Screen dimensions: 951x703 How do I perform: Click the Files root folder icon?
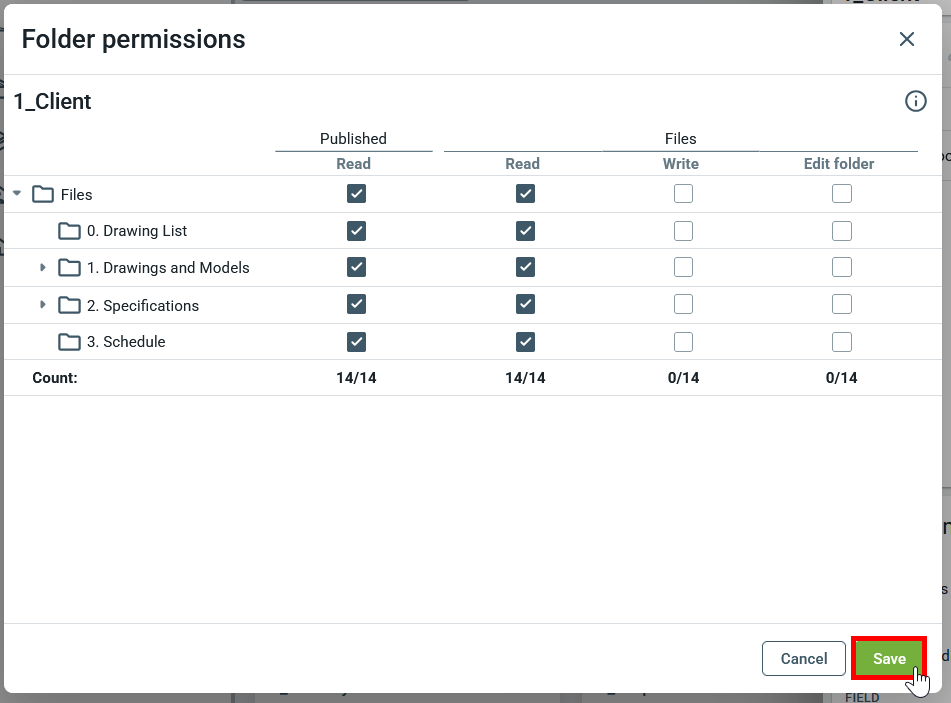point(43,194)
